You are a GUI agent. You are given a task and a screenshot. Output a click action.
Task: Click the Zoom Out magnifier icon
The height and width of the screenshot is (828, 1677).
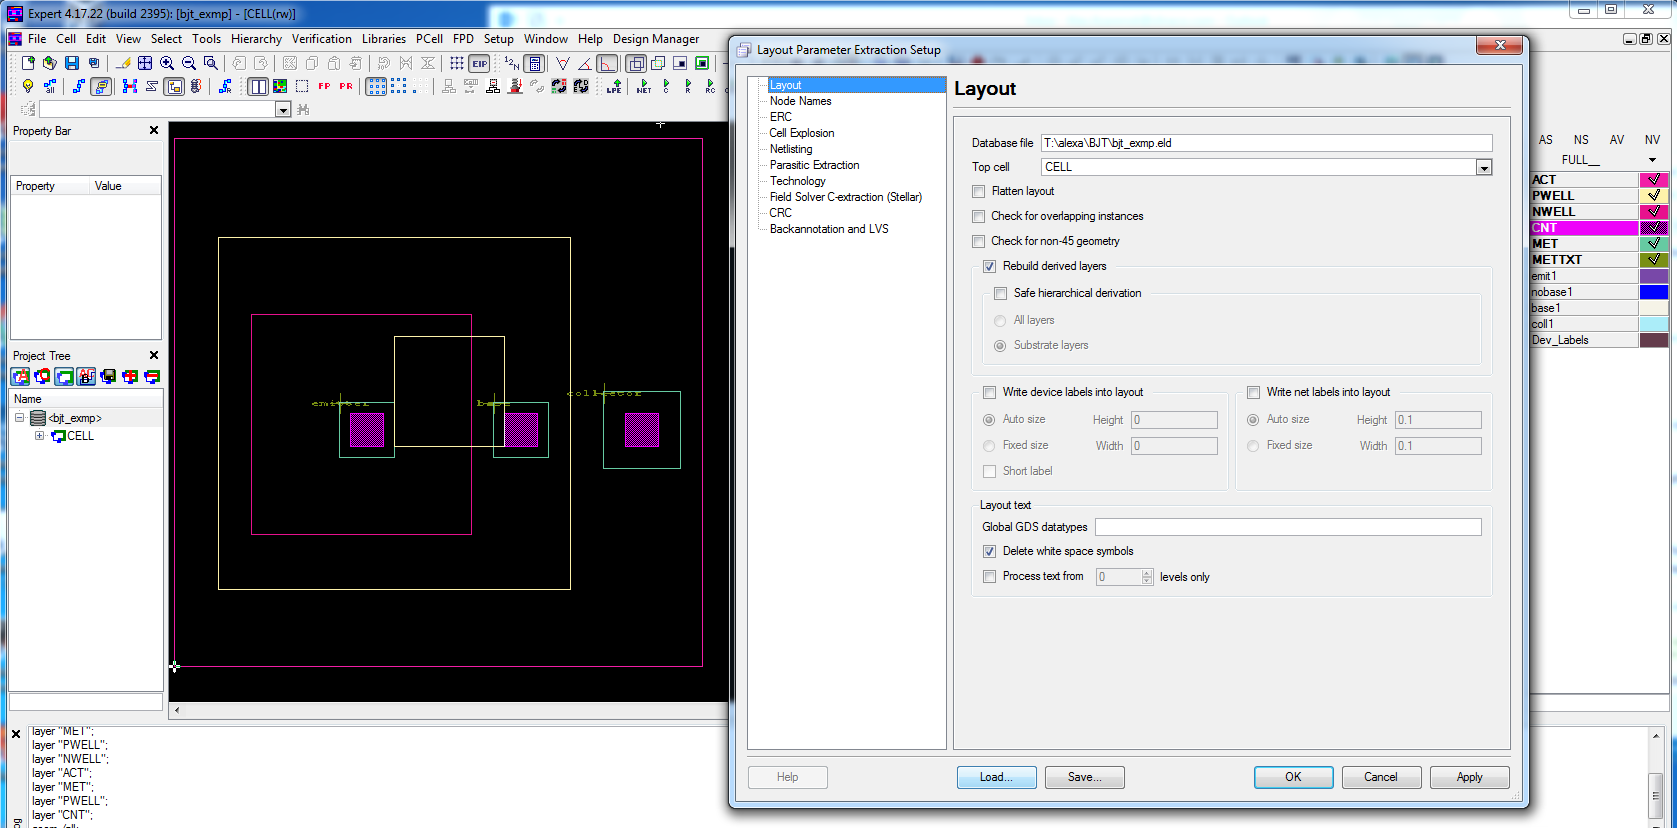(189, 63)
